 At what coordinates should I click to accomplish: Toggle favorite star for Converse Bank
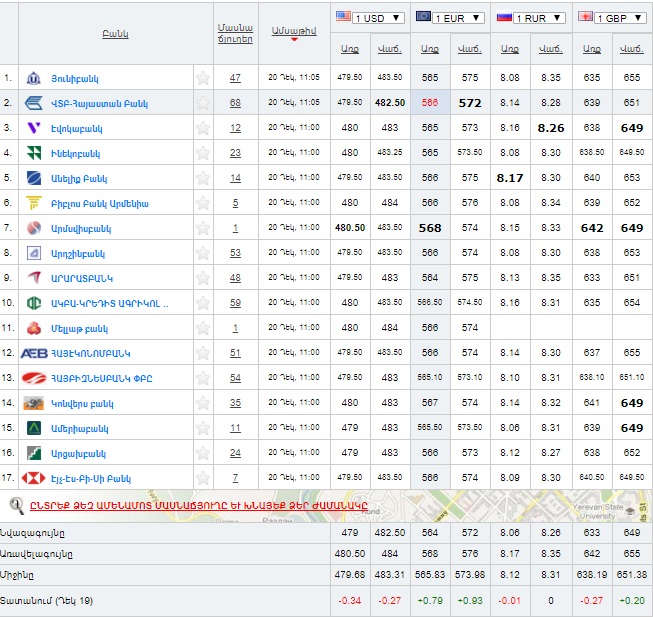[x=203, y=403]
